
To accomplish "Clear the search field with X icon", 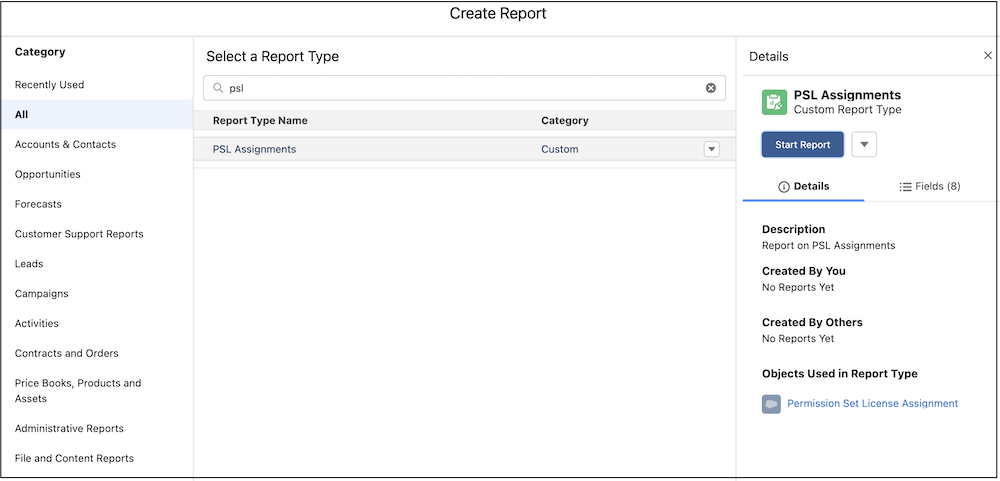I will (x=710, y=88).
